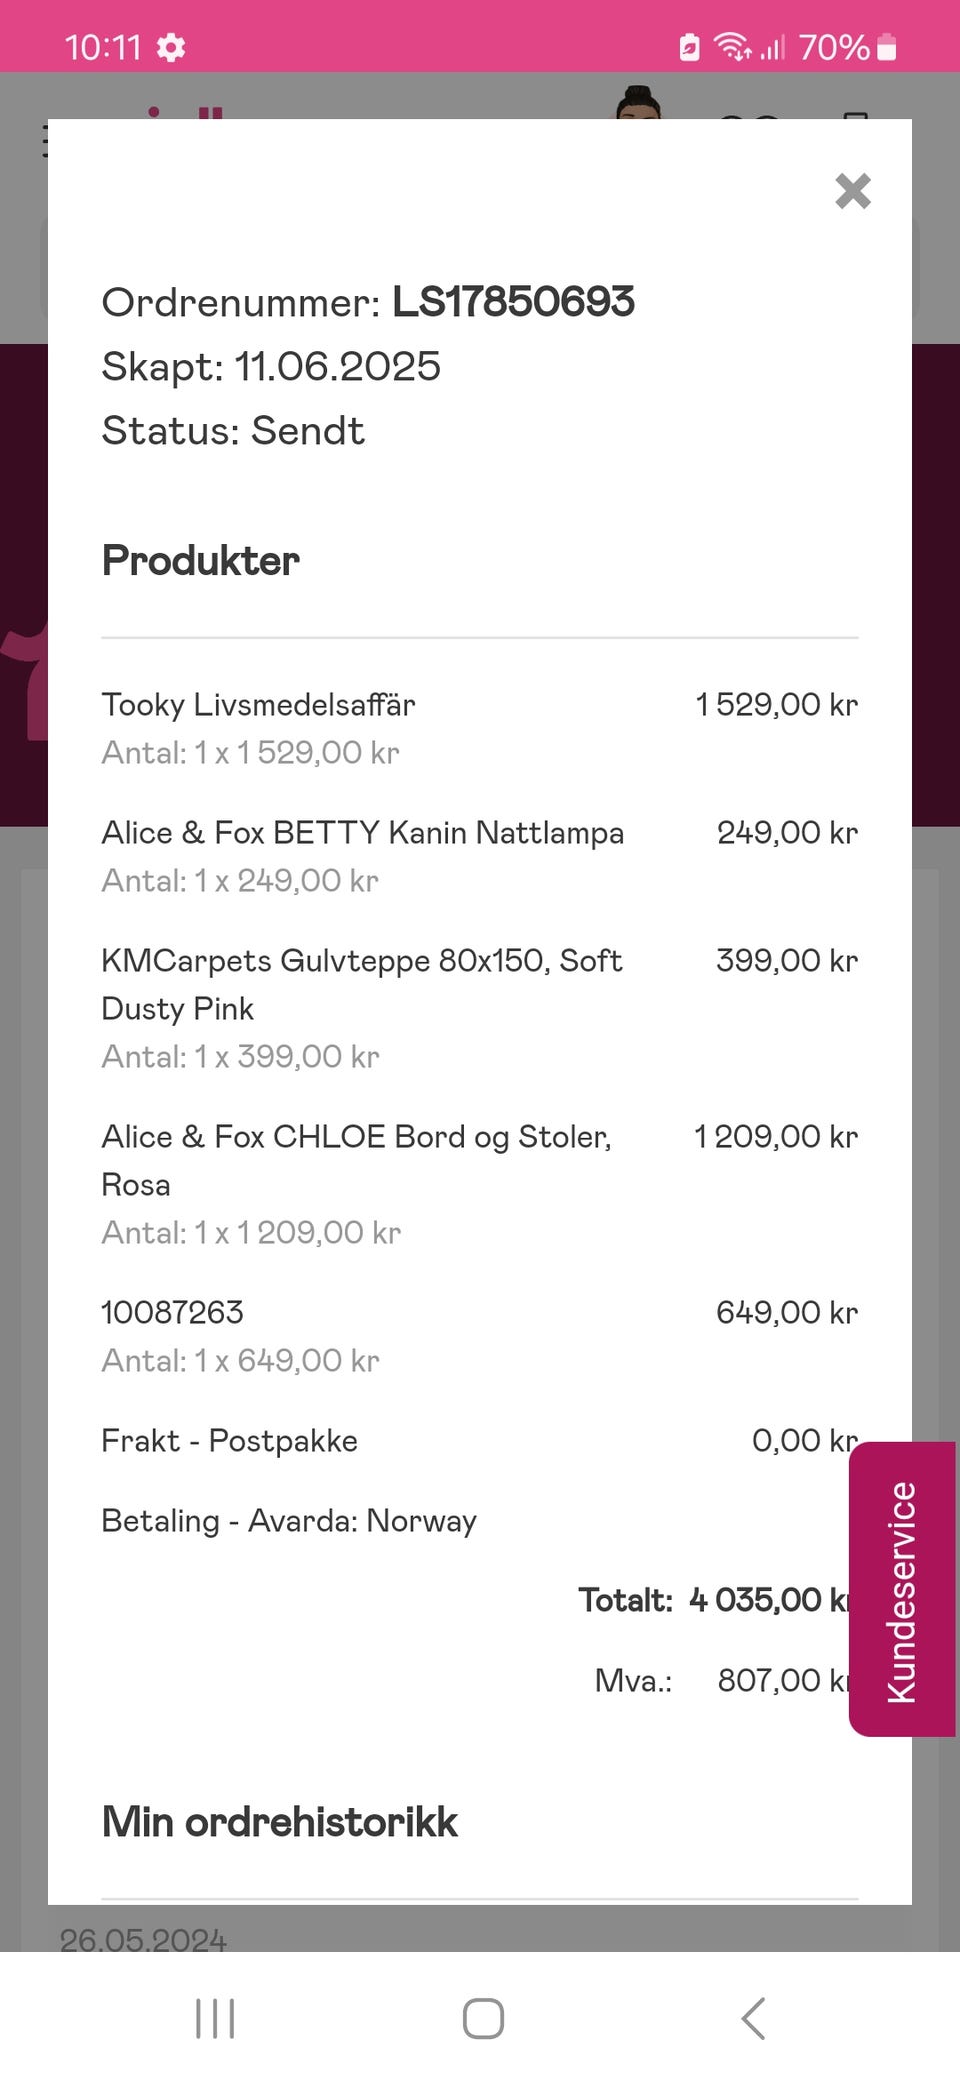This screenshot has height=2080, width=960.
Task: Tap the Android back navigation button
Action: [x=753, y=2018]
